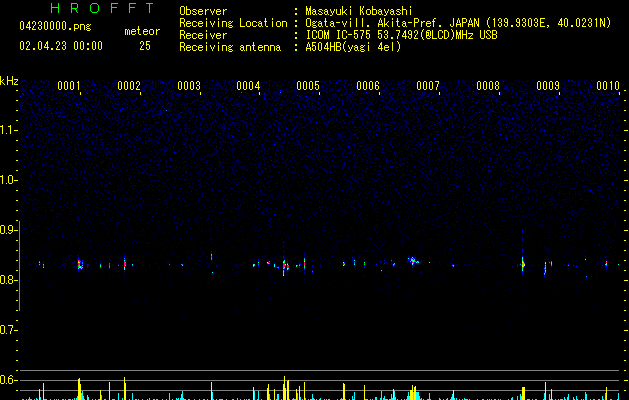Screen dimensions: 629x400
Task: Click the Observer label
Action: pyautogui.click(x=203, y=11)
